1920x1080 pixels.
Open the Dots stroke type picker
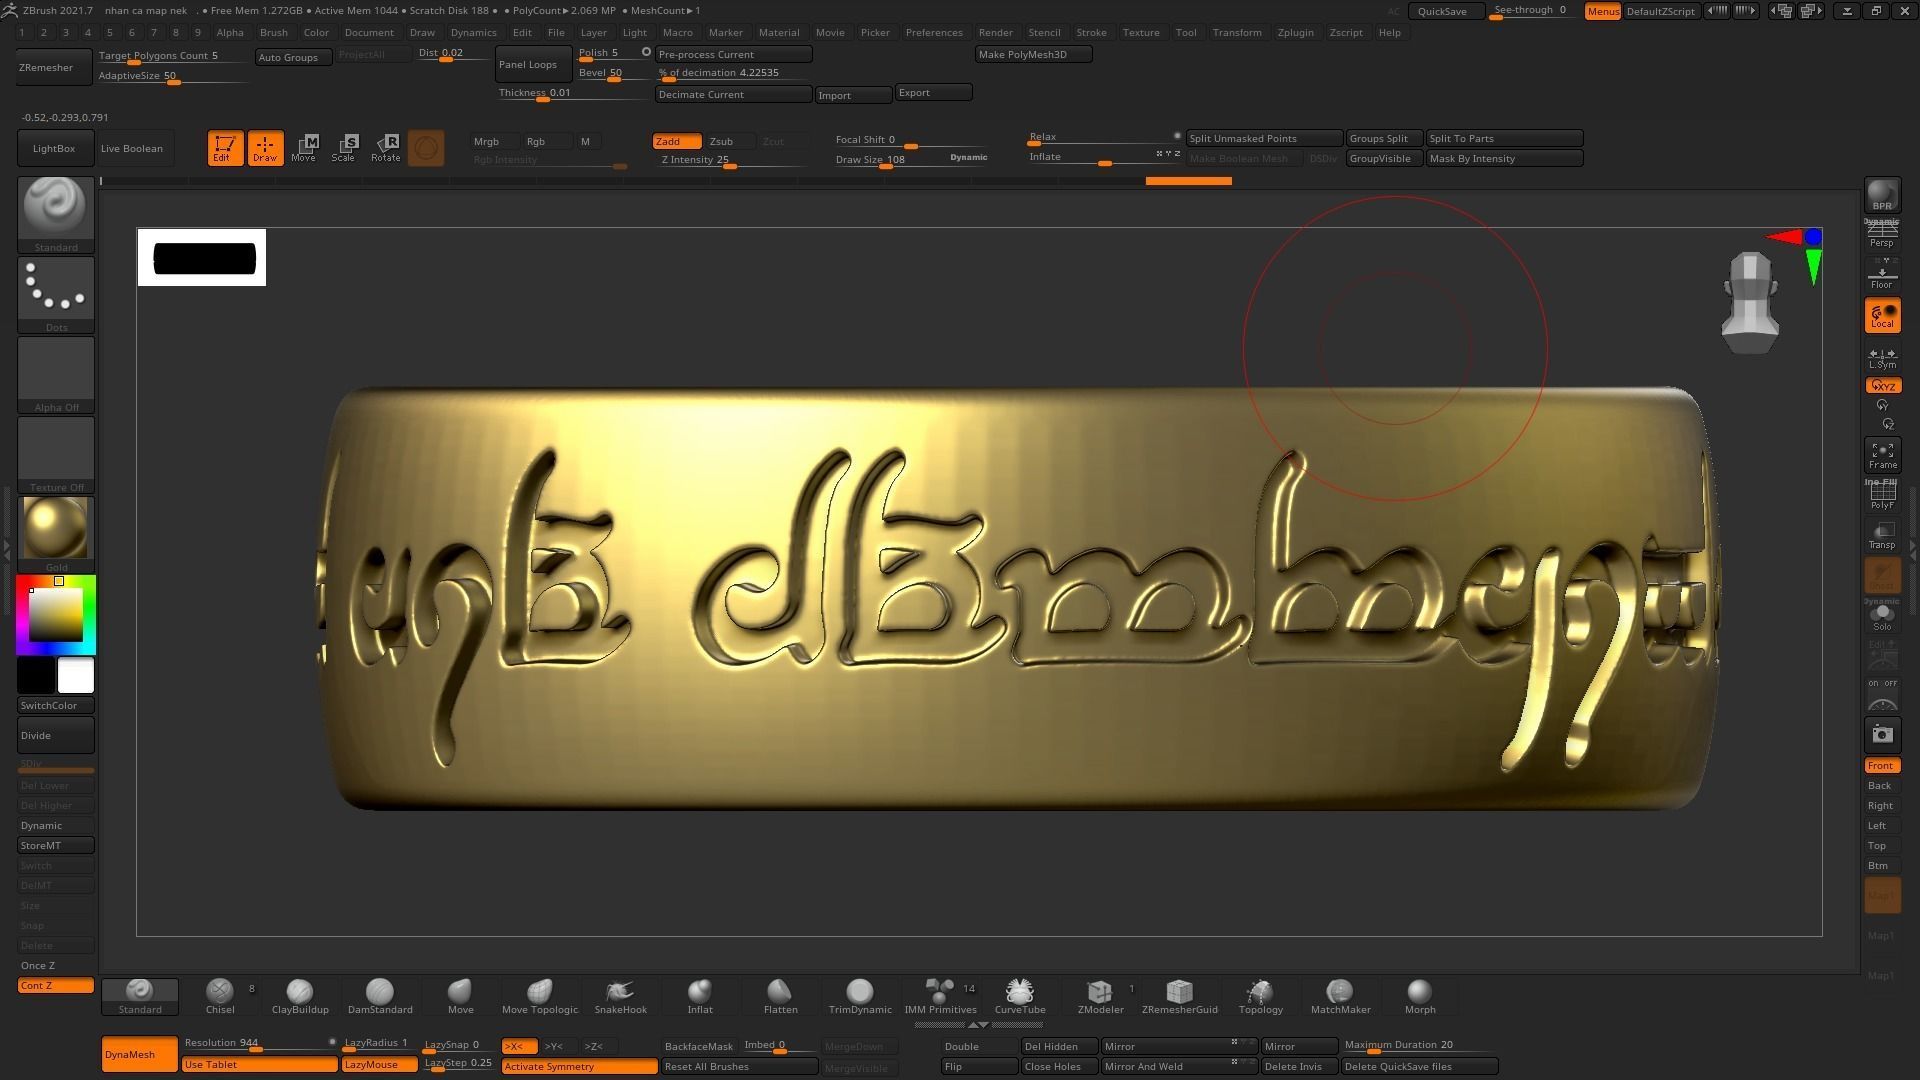point(56,289)
